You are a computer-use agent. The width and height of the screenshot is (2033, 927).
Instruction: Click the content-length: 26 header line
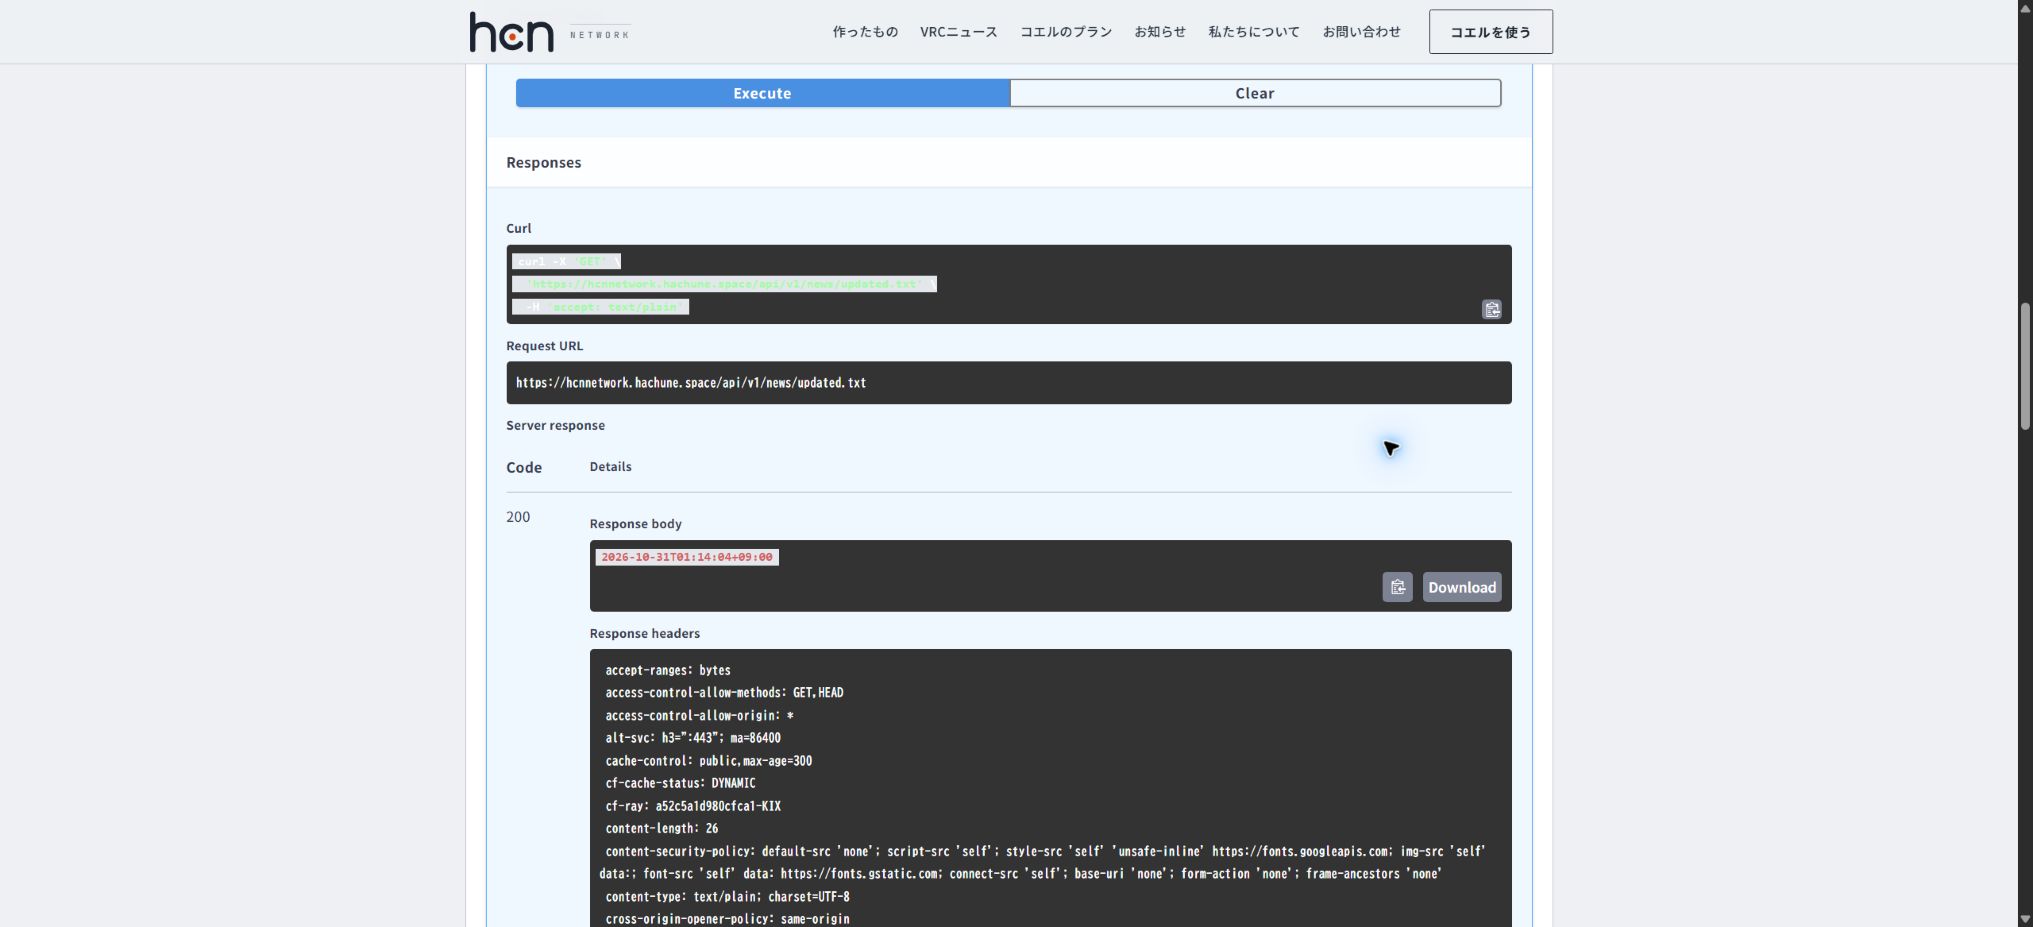pos(661,829)
